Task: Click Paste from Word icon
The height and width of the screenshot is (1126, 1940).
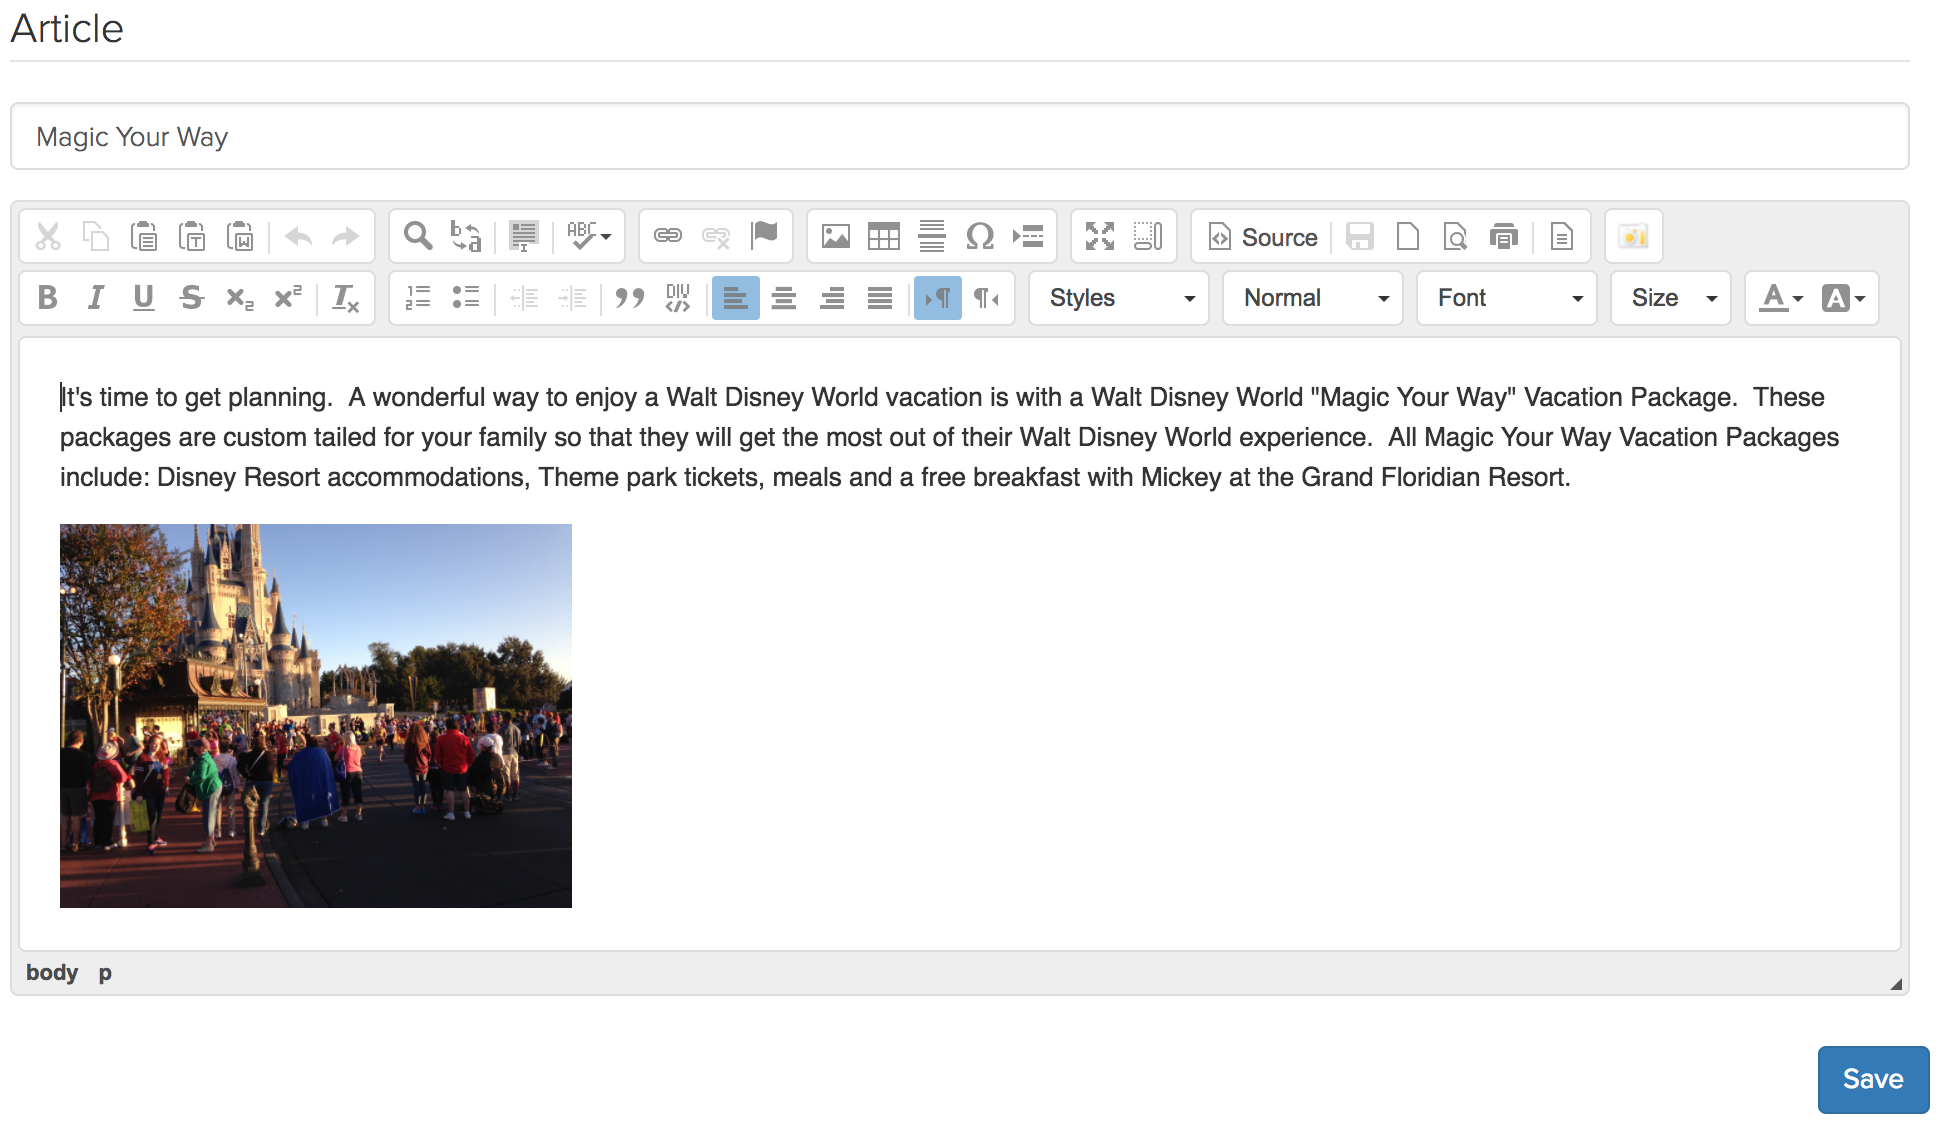Action: tap(240, 237)
